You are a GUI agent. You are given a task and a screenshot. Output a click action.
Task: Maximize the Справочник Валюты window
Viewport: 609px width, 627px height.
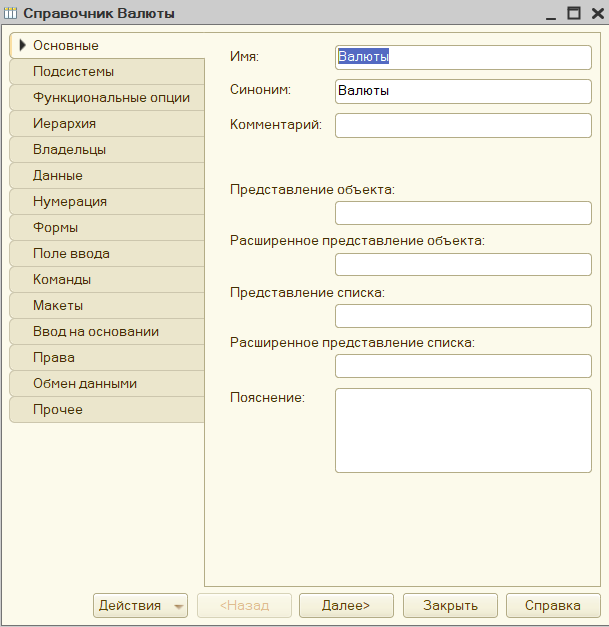pos(573,14)
